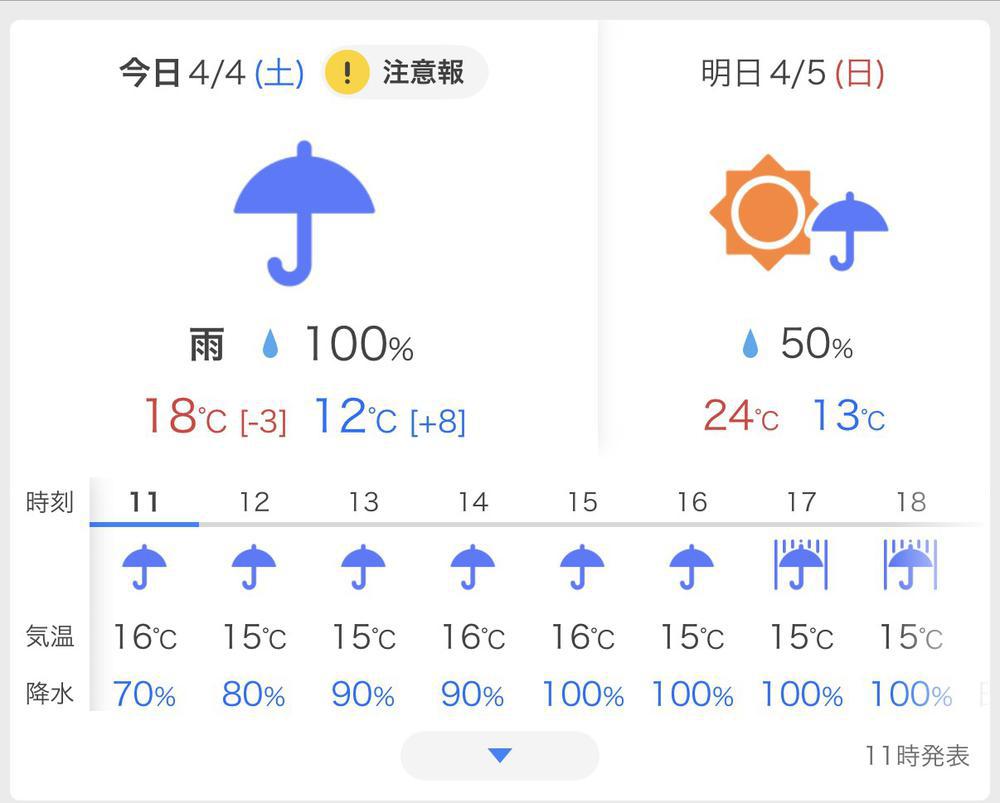
Task: Expand the hourly forecast with the down arrow
Action: 499,756
